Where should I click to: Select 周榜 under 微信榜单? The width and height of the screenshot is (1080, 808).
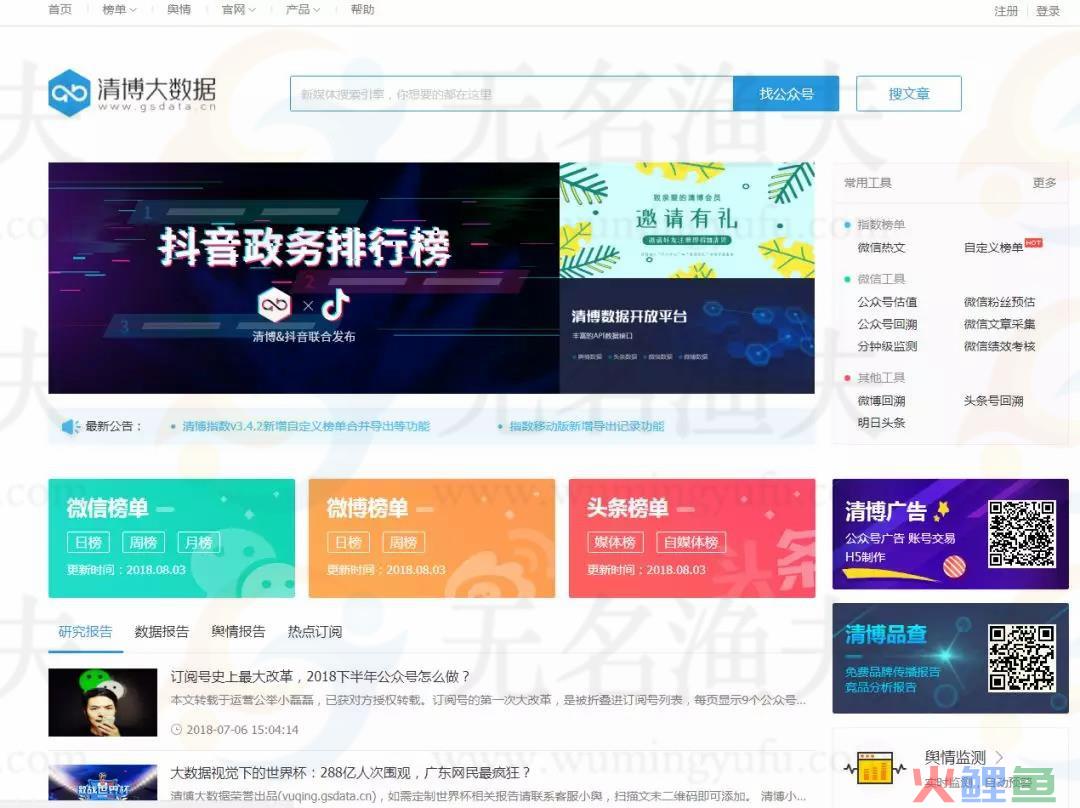tap(143, 542)
